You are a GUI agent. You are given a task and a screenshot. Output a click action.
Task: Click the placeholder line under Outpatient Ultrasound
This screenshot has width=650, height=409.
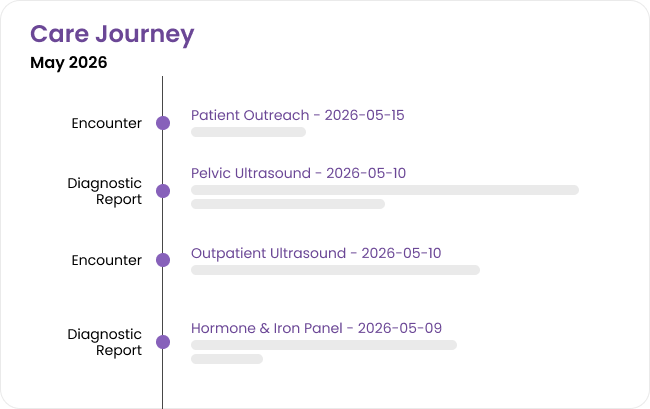(335, 270)
